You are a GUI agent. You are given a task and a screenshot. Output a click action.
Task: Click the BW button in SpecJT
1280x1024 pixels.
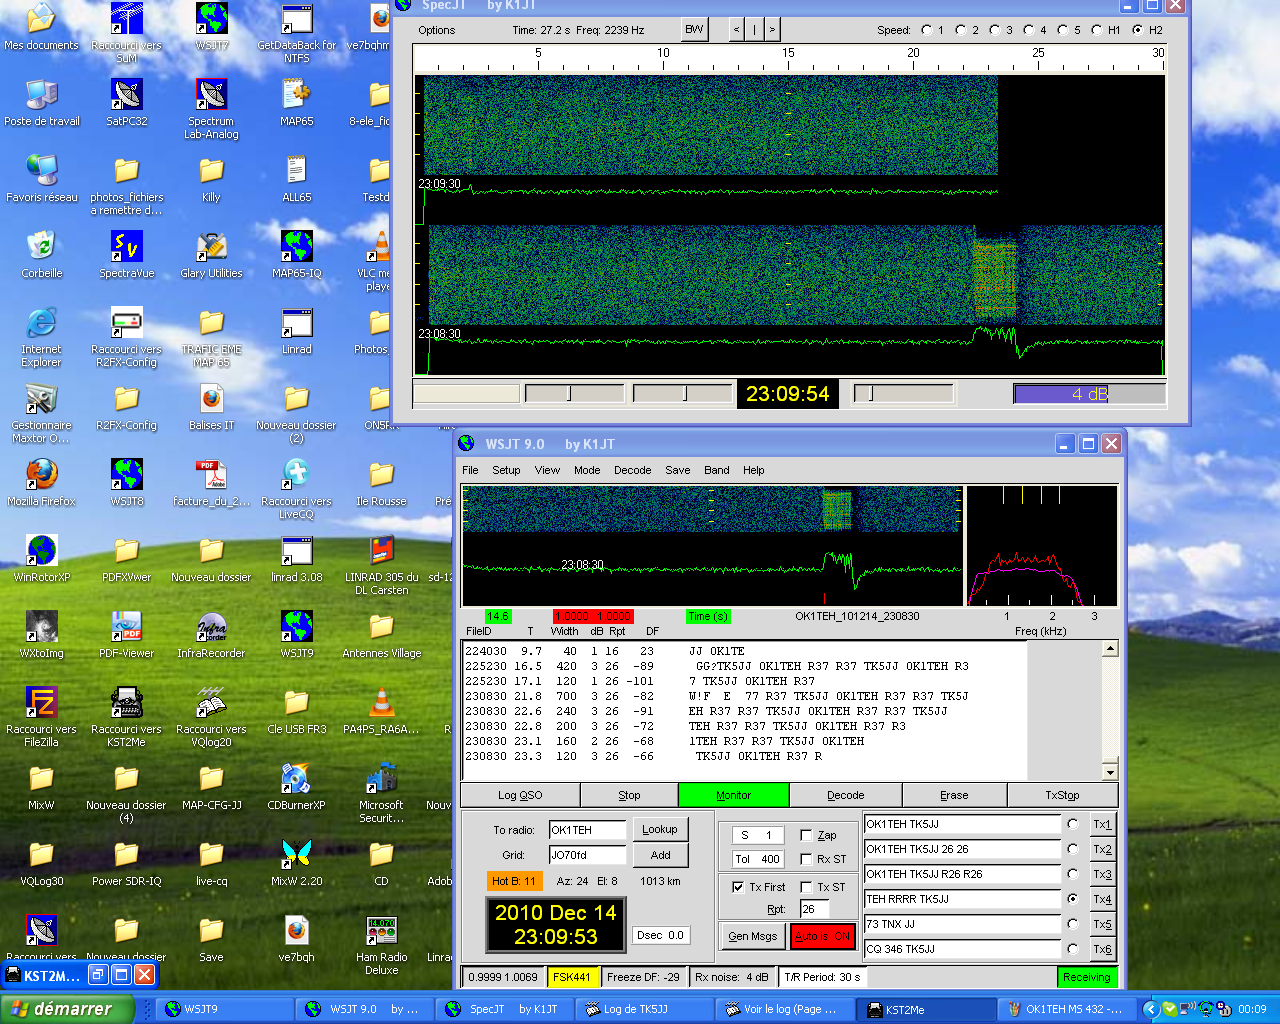coord(694,30)
